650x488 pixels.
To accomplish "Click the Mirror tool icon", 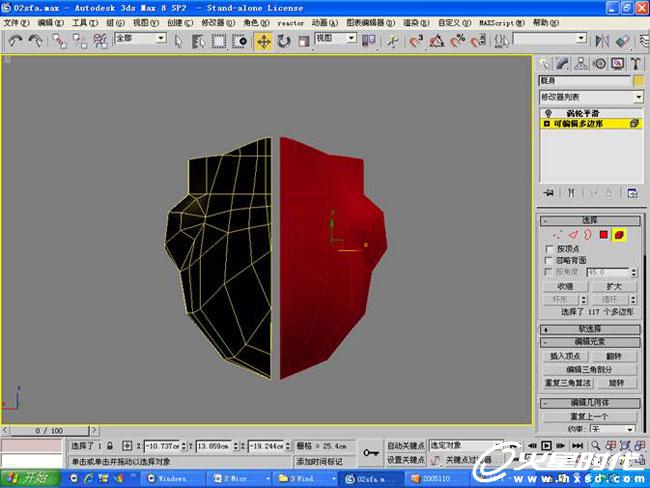I will [602, 41].
